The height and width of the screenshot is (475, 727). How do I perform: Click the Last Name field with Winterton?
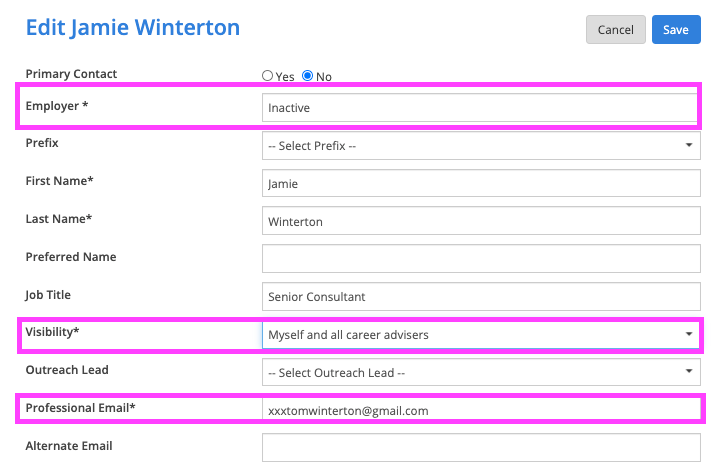click(x=481, y=222)
